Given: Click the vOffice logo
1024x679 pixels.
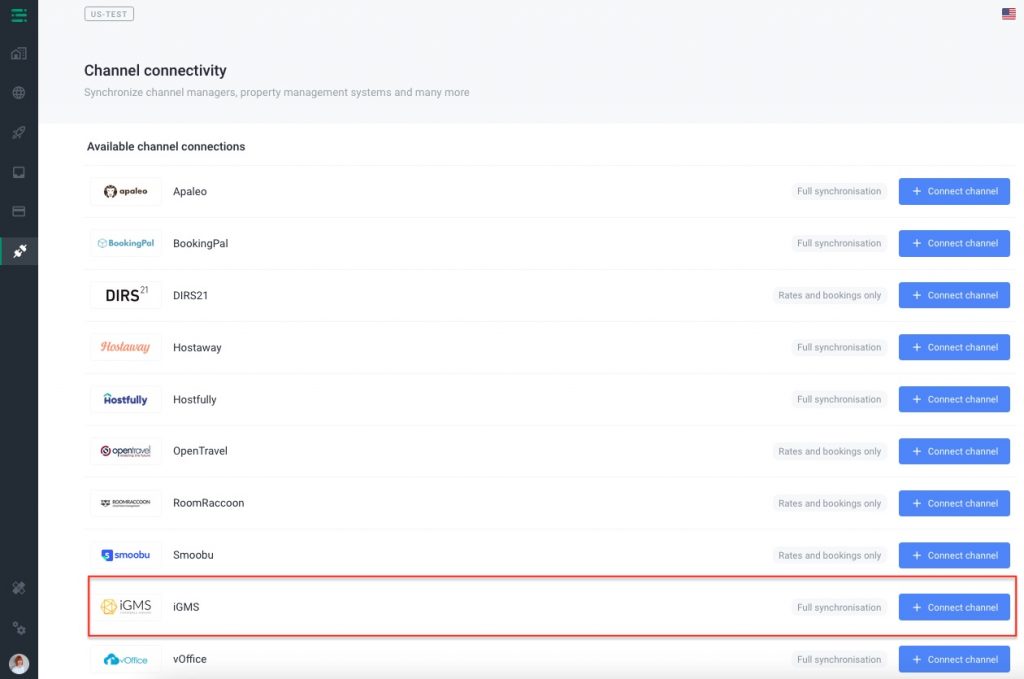Looking at the screenshot, I should 125,659.
